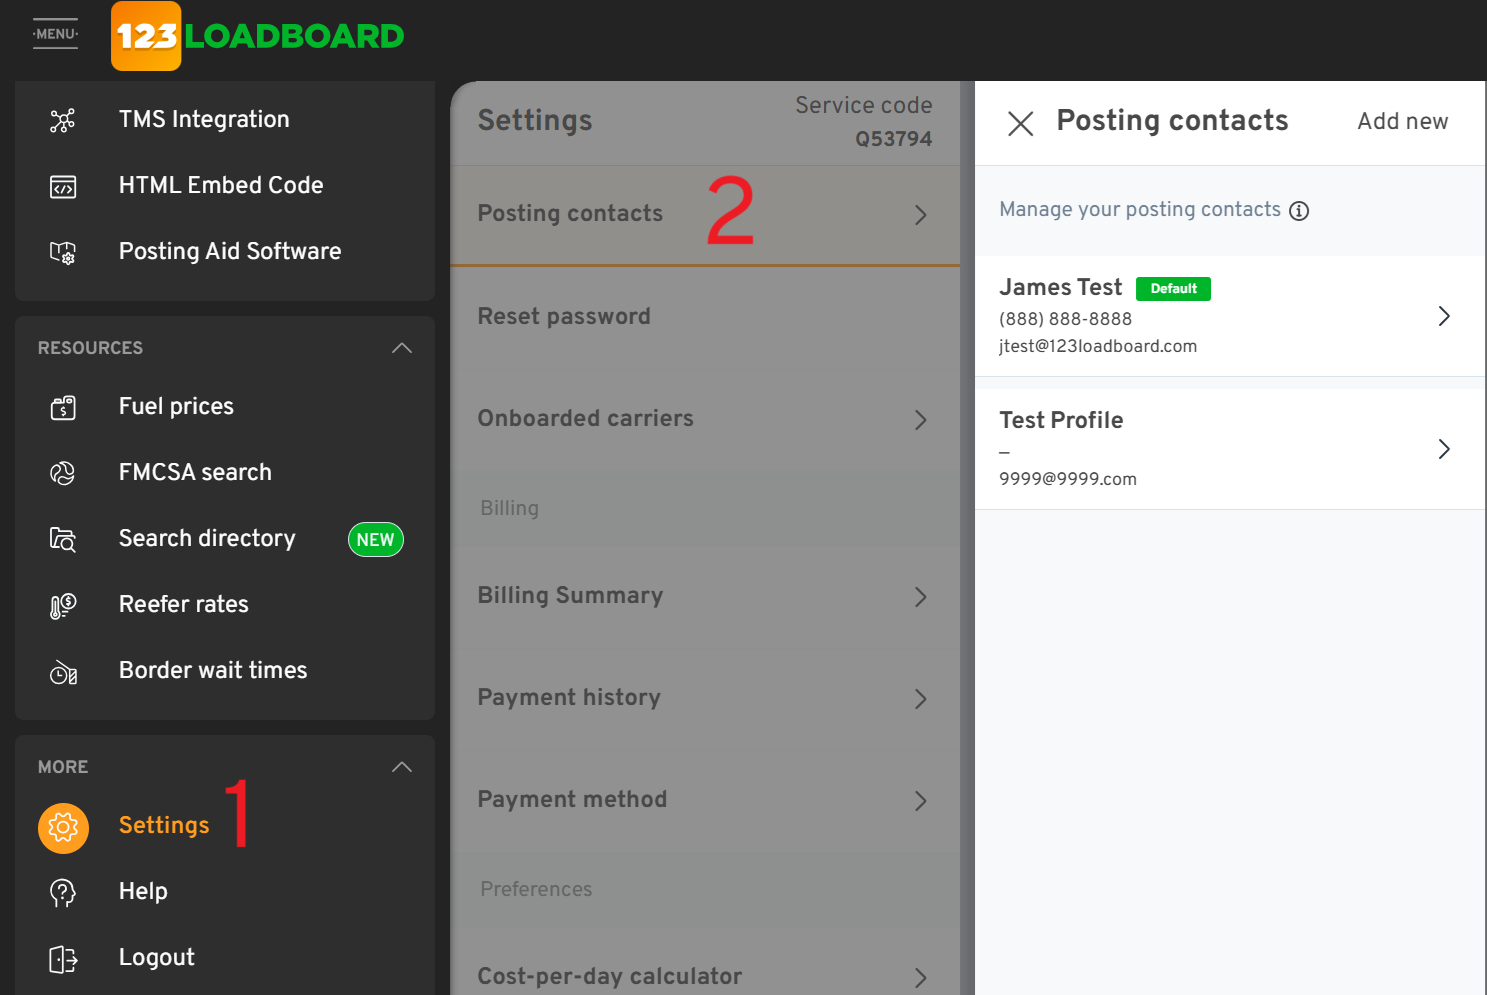
Task: Open the main Menu hamburger
Action: pos(55,34)
